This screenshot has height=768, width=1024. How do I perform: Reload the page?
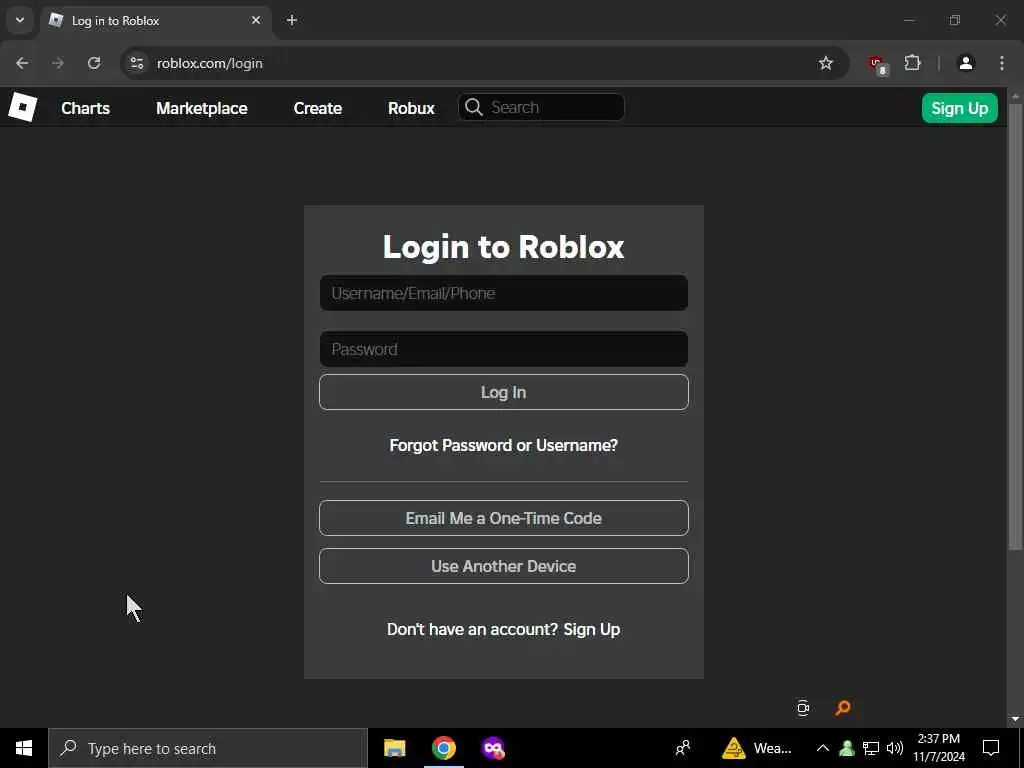(94, 63)
